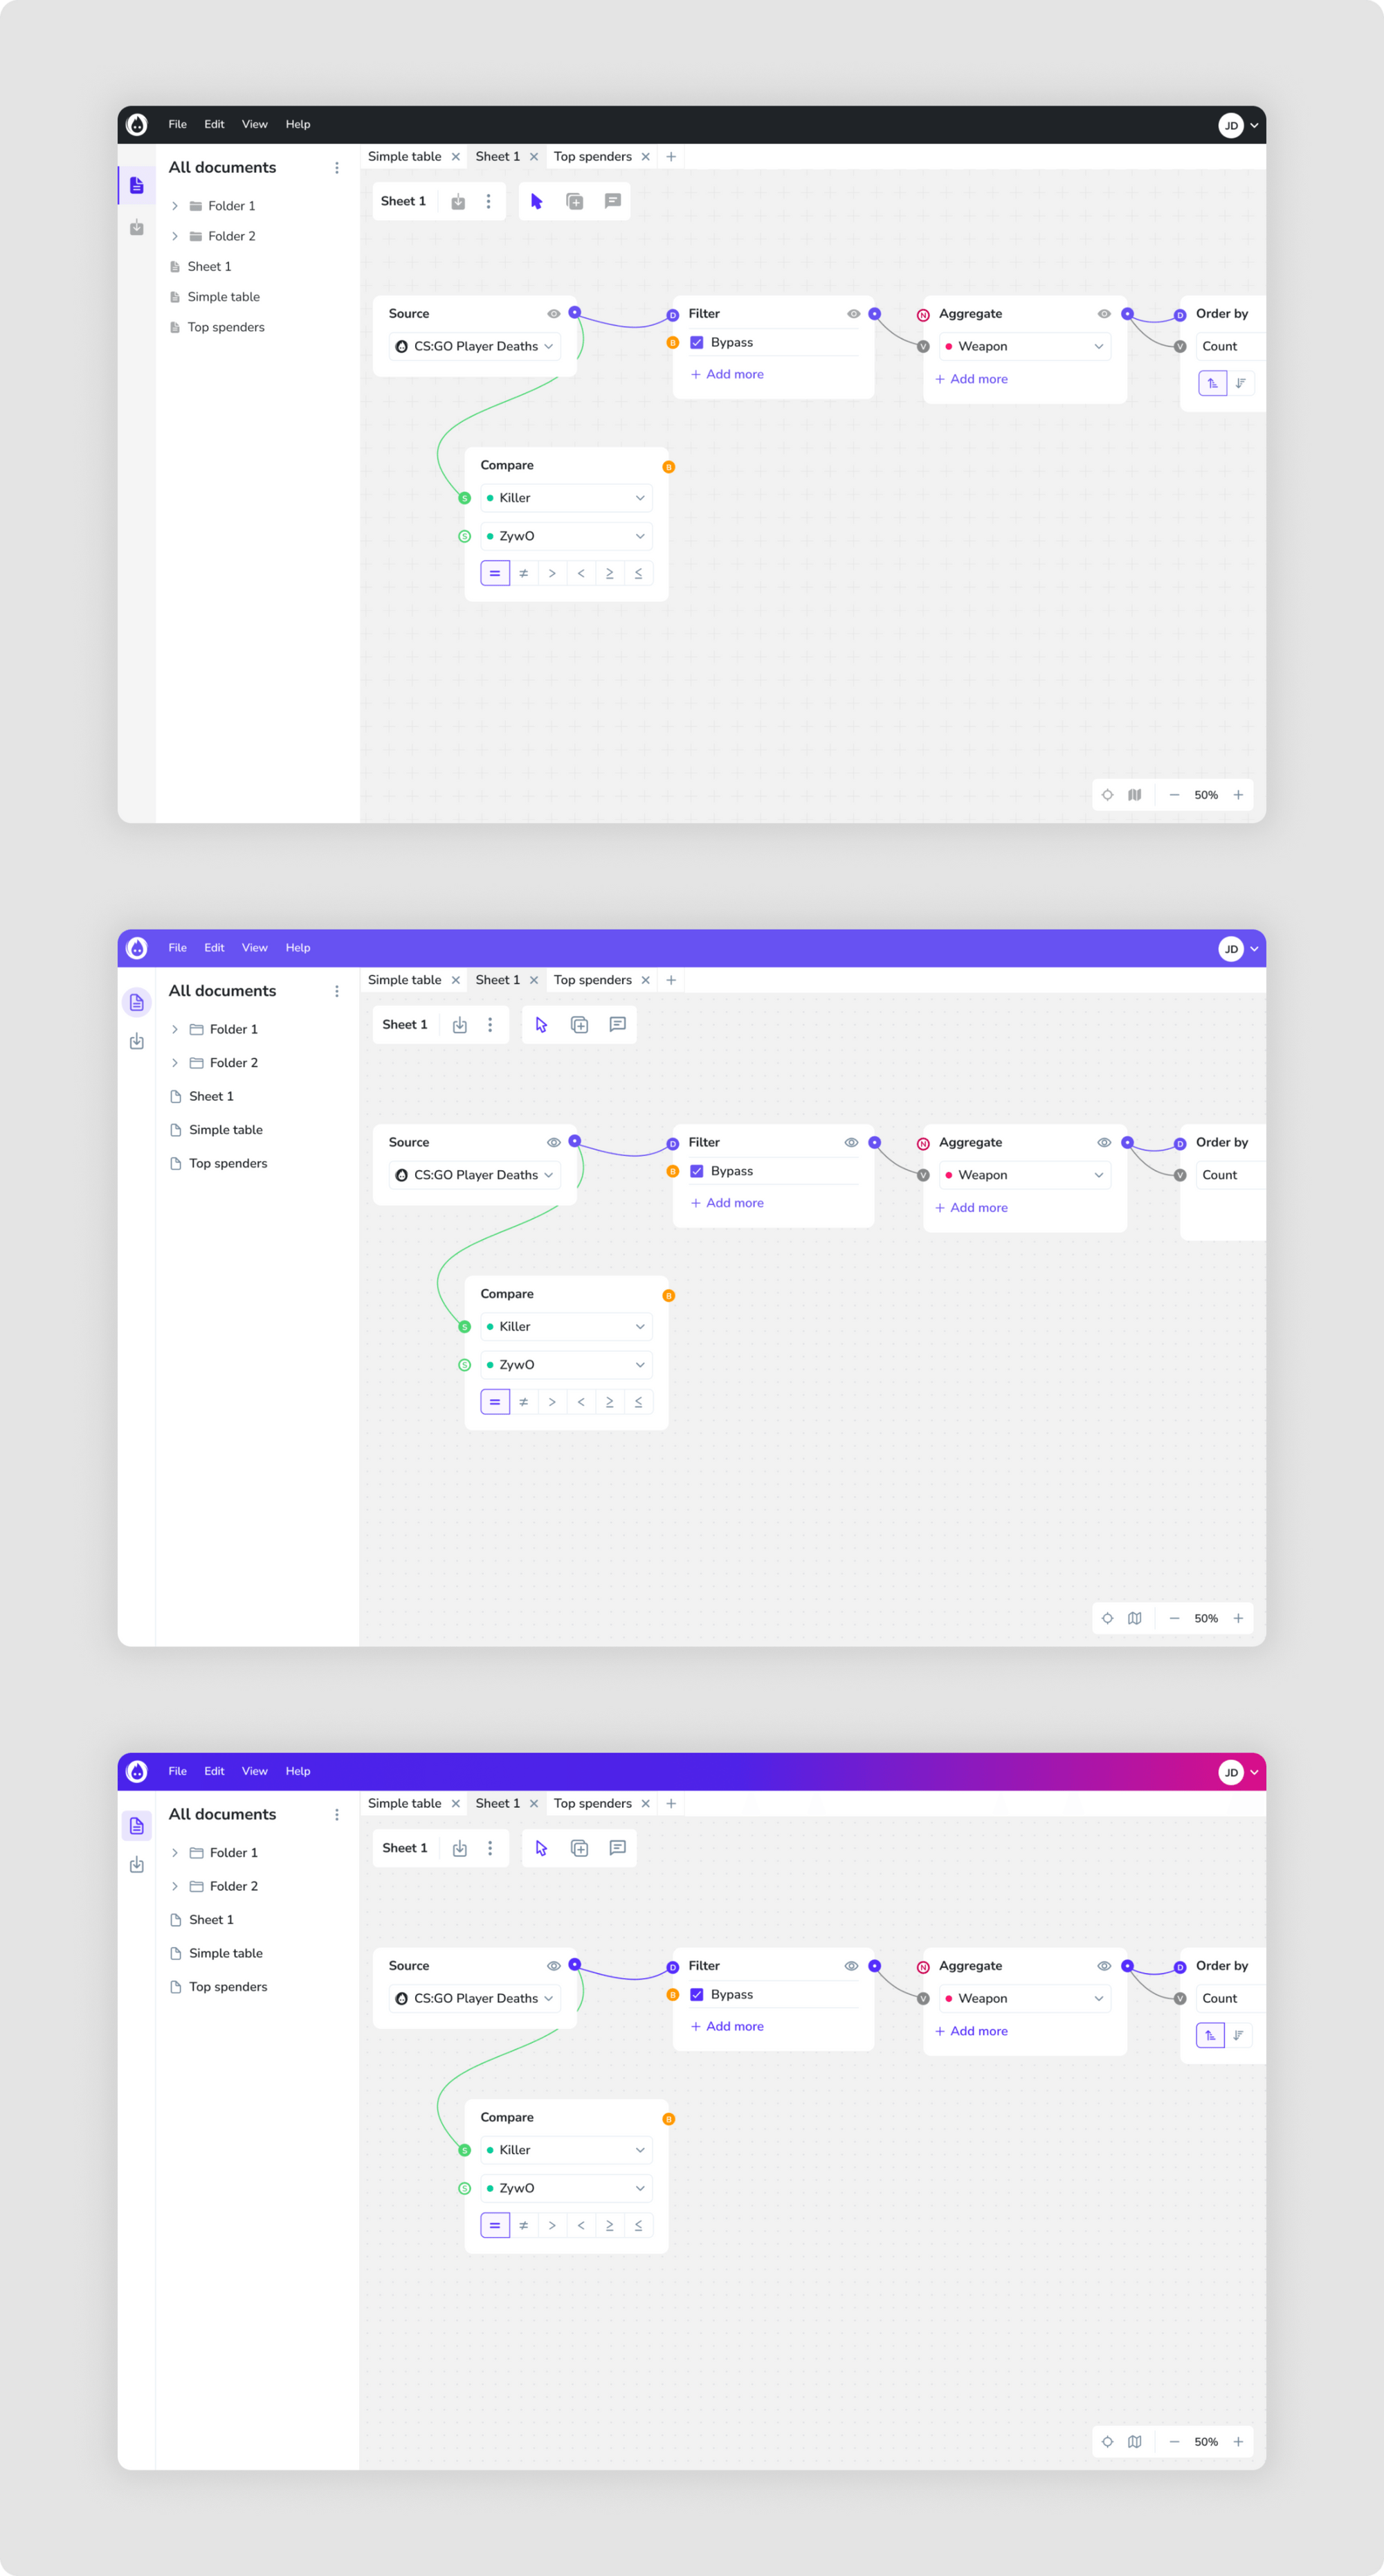Click Add more in the Filter node
This screenshot has width=1384, height=2576.
727,373
